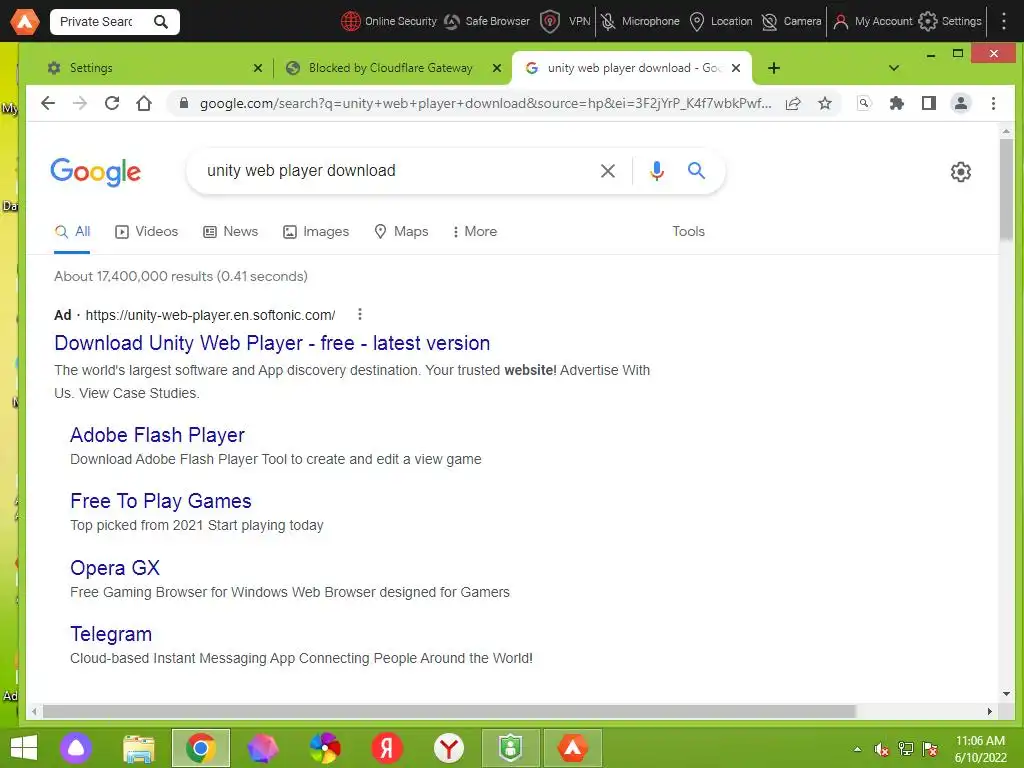Open the Chrome three-dot menu
Screen dimensions: 1024x768
tap(993, 103)
